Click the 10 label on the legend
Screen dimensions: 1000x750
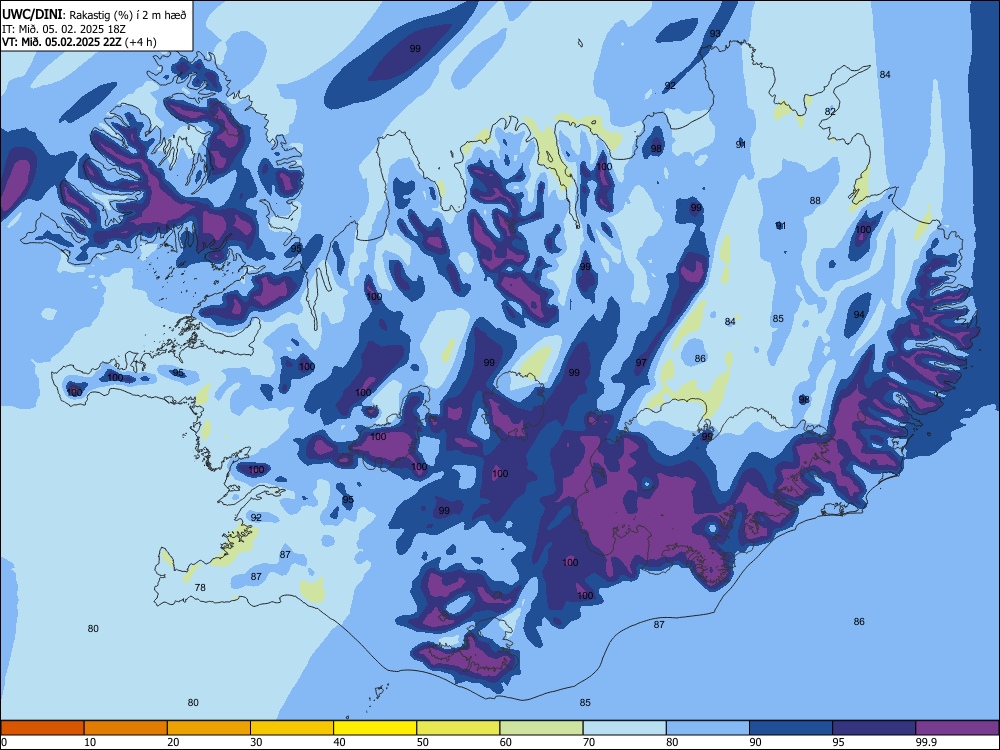pos(90,742)
